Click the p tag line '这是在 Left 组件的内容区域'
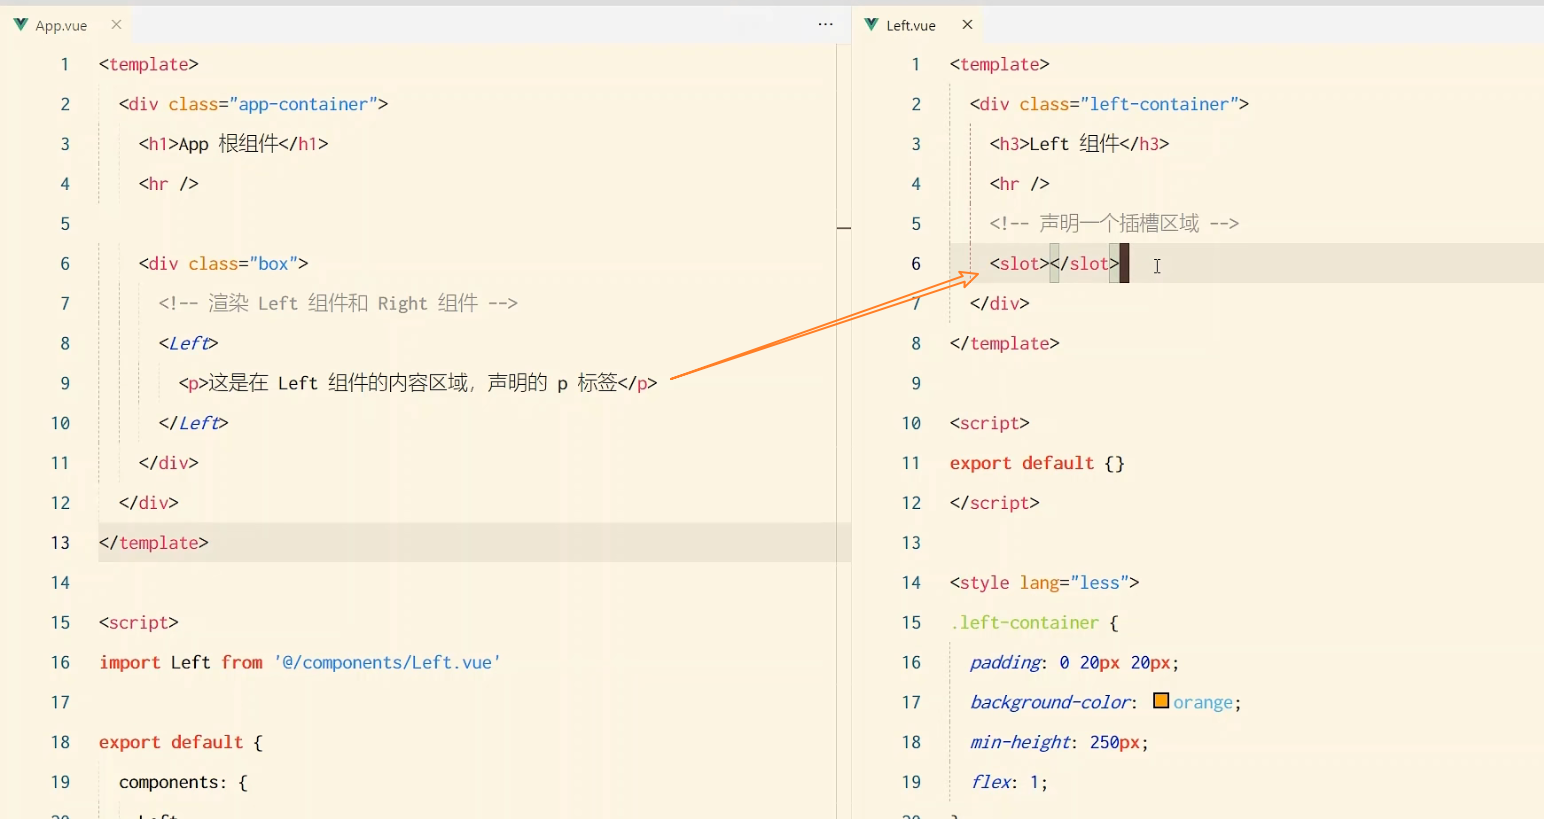Viewport: 1544px width, 819px height. coord(418,384)
